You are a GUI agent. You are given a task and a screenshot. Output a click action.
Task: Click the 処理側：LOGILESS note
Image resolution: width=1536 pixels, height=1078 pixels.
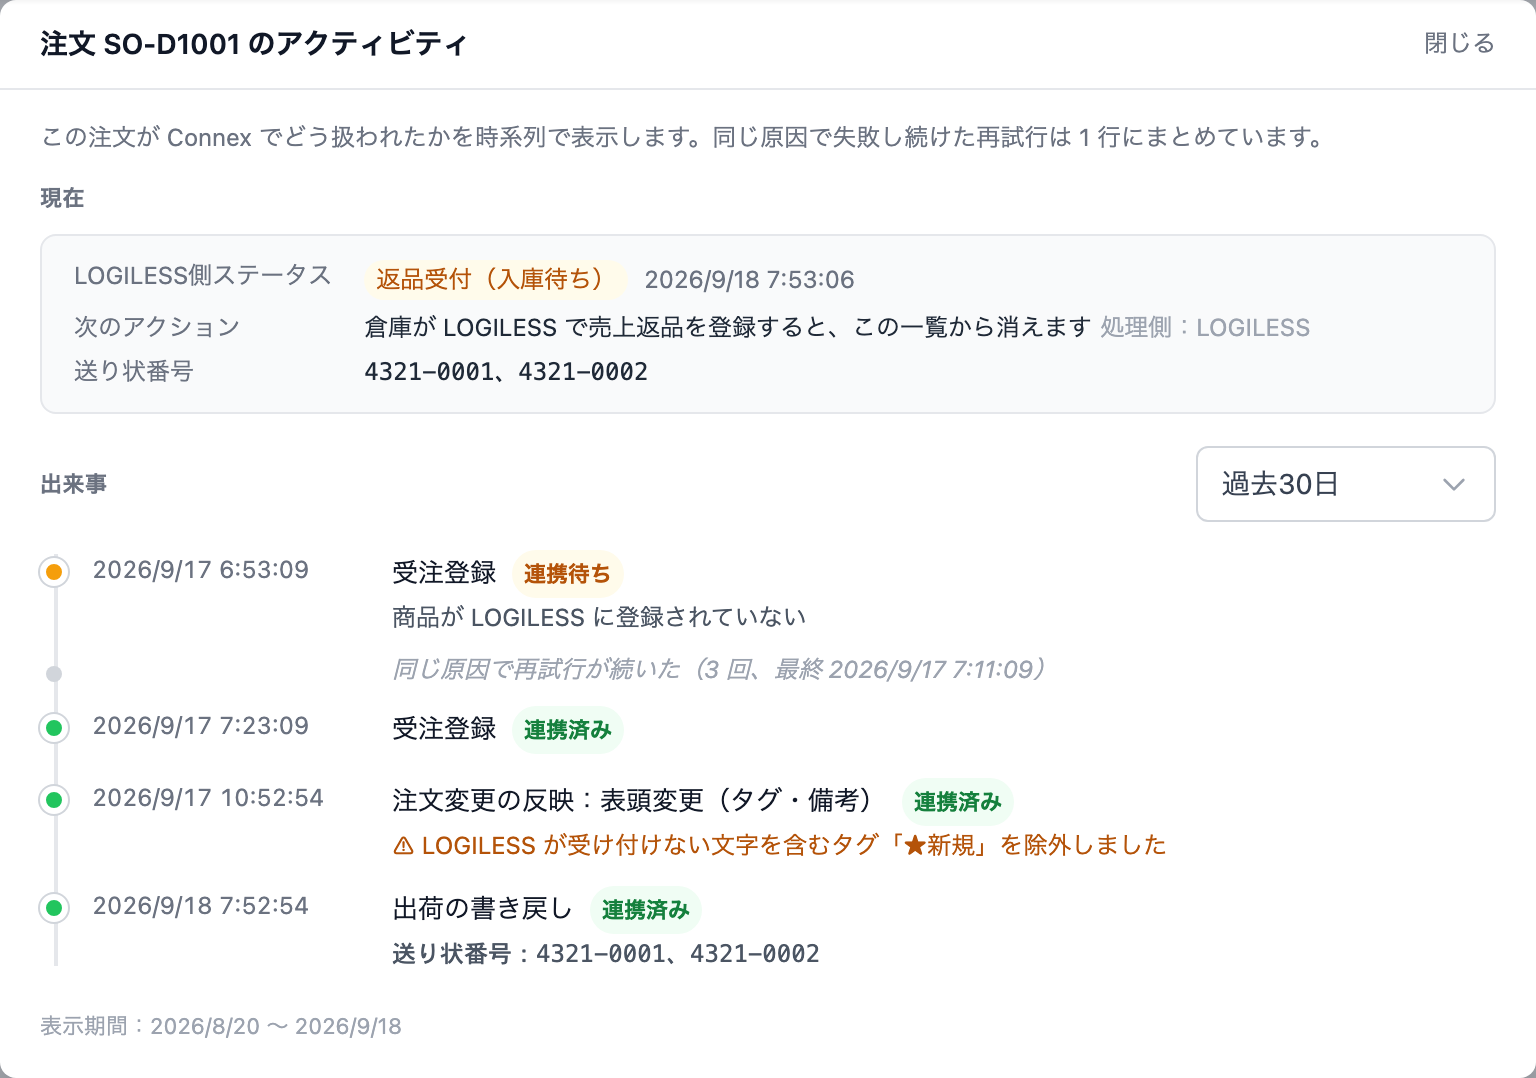coord(1205,328)
